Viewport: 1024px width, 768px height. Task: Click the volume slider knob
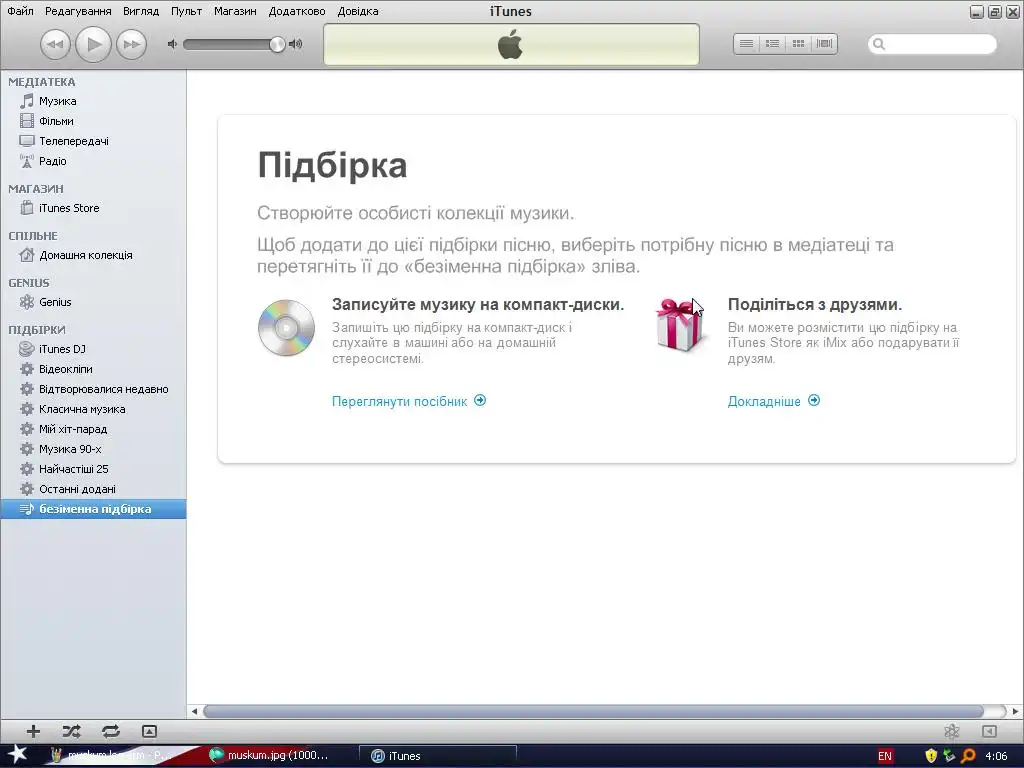coord(278,44)
